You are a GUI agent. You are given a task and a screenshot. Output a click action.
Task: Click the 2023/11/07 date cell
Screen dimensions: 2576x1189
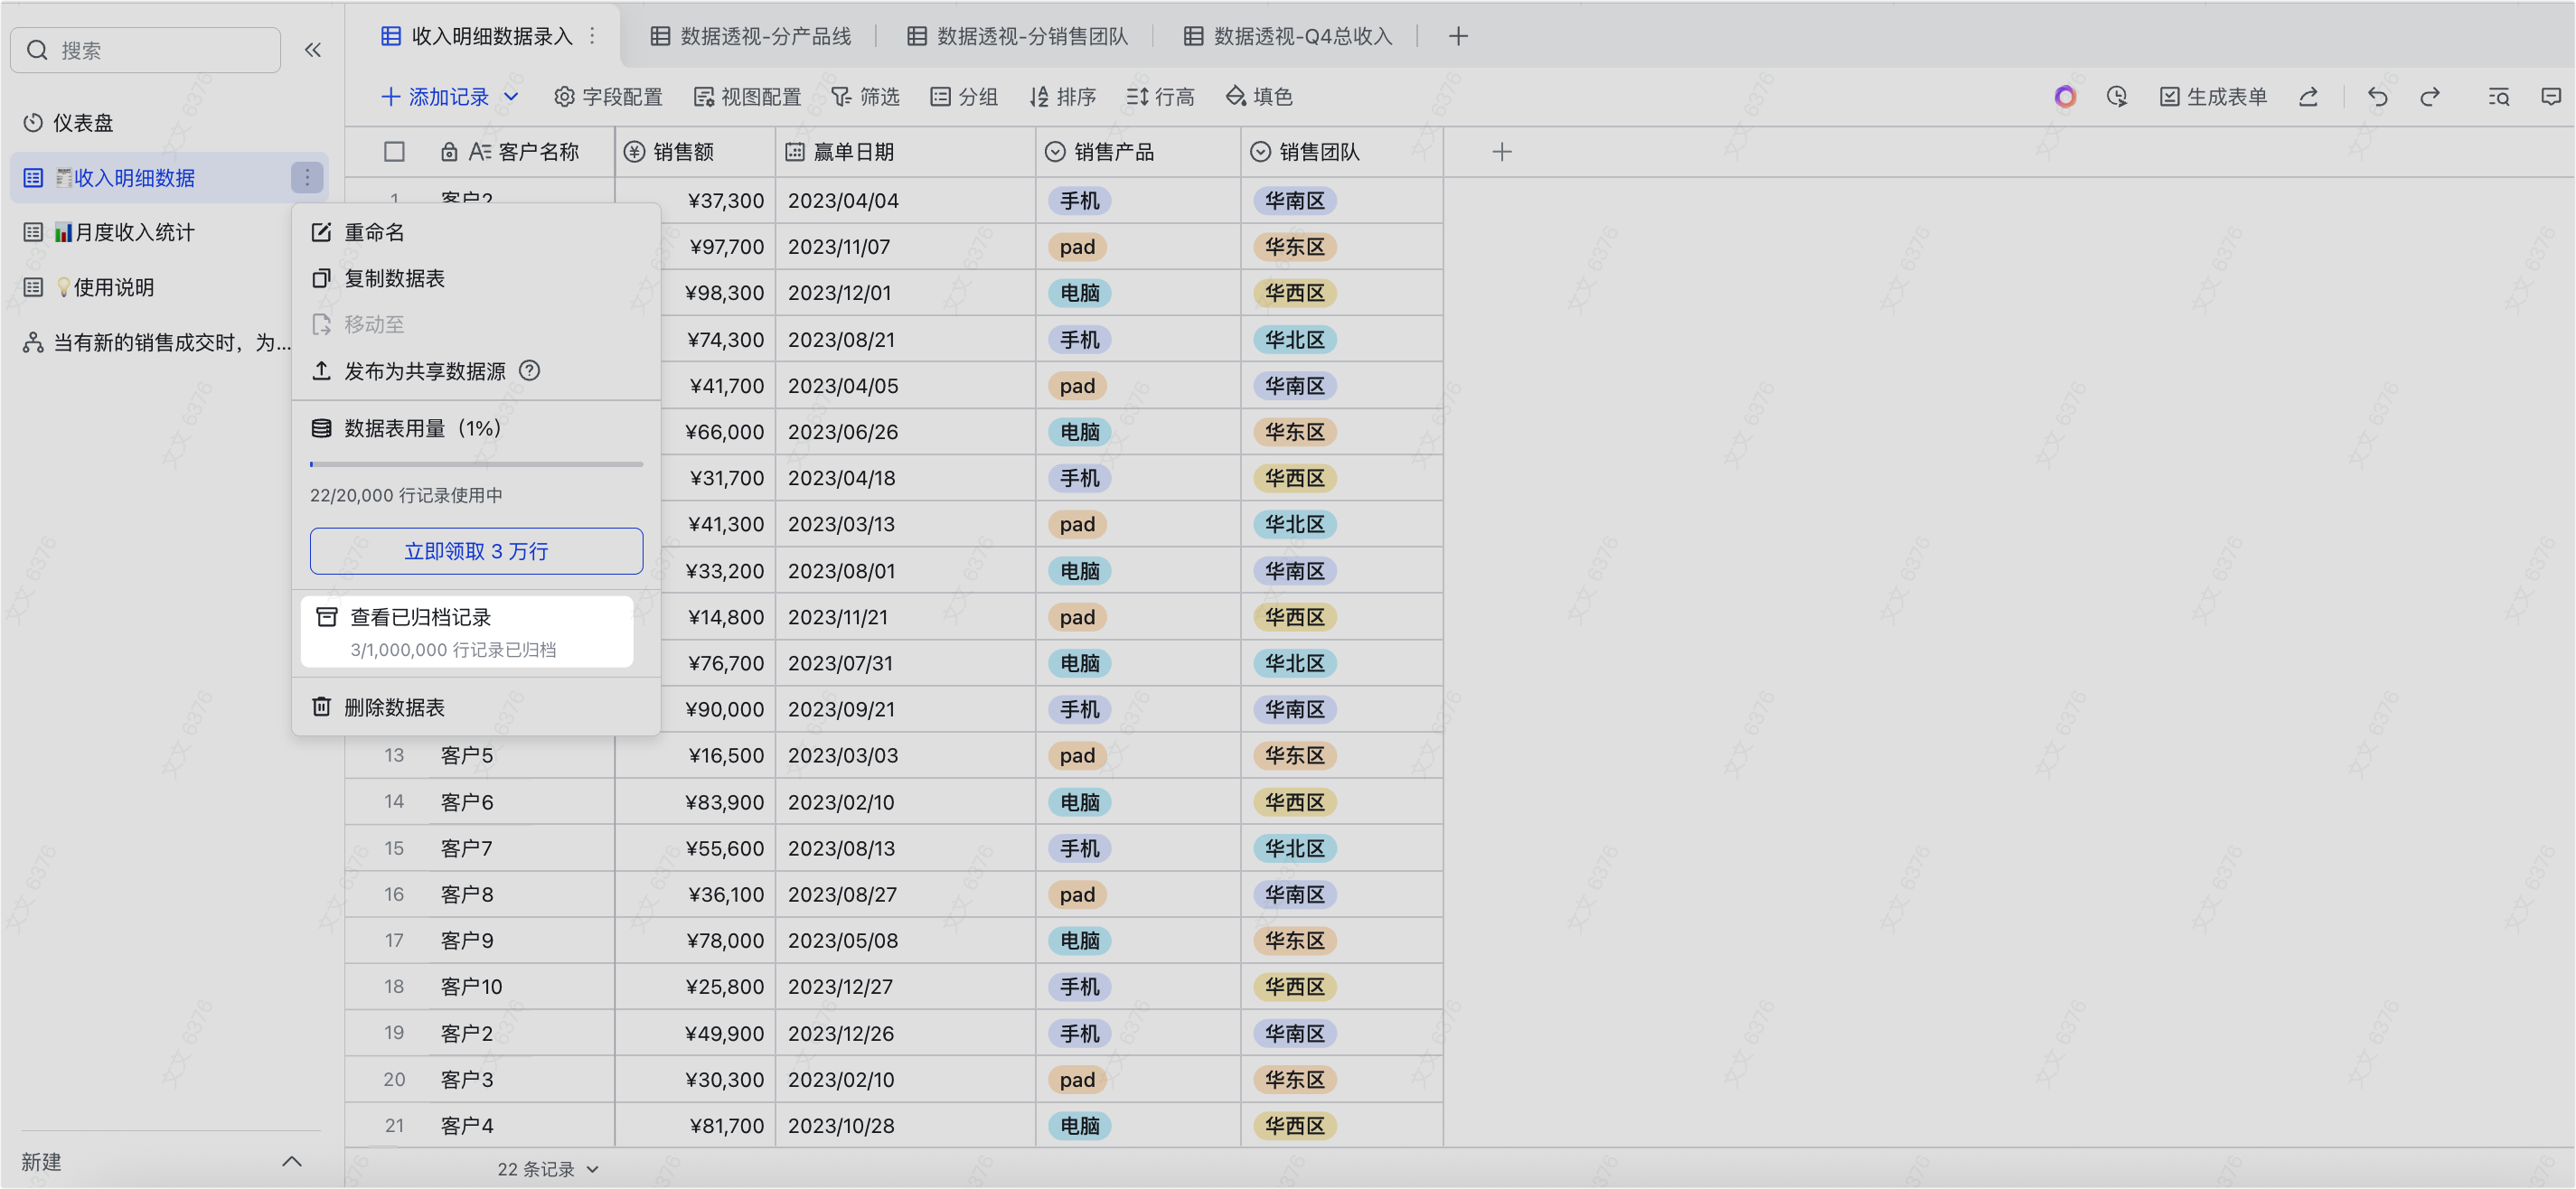click(x=905, y=247)
